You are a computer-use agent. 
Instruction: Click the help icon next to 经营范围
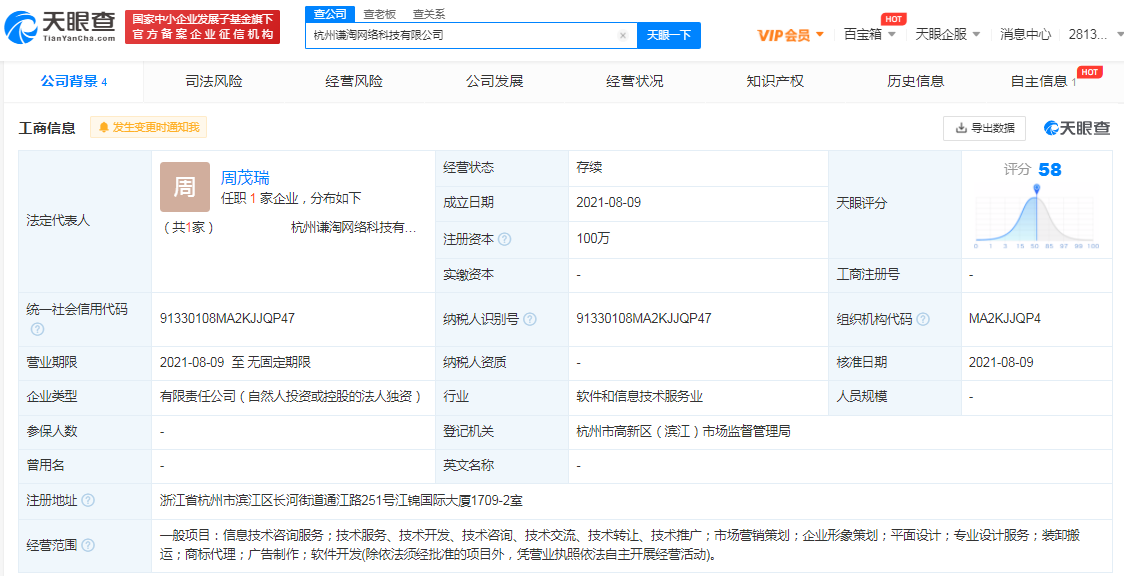point(88,545)
